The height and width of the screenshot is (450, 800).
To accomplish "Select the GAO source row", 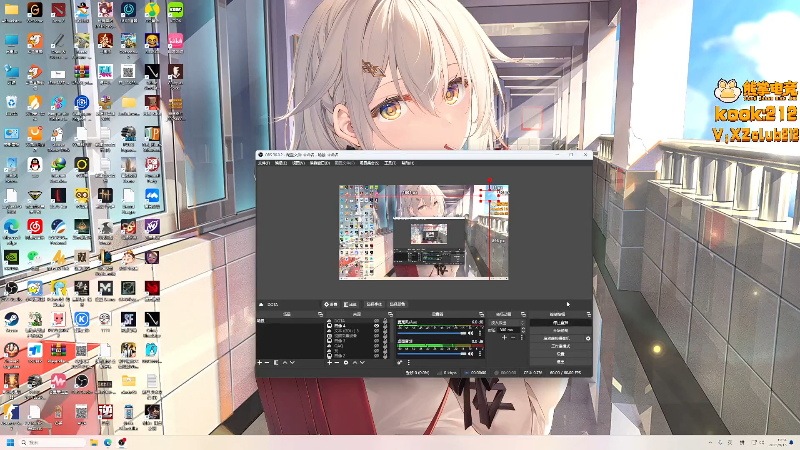I will pyautogui.click(x=357, y=346).
